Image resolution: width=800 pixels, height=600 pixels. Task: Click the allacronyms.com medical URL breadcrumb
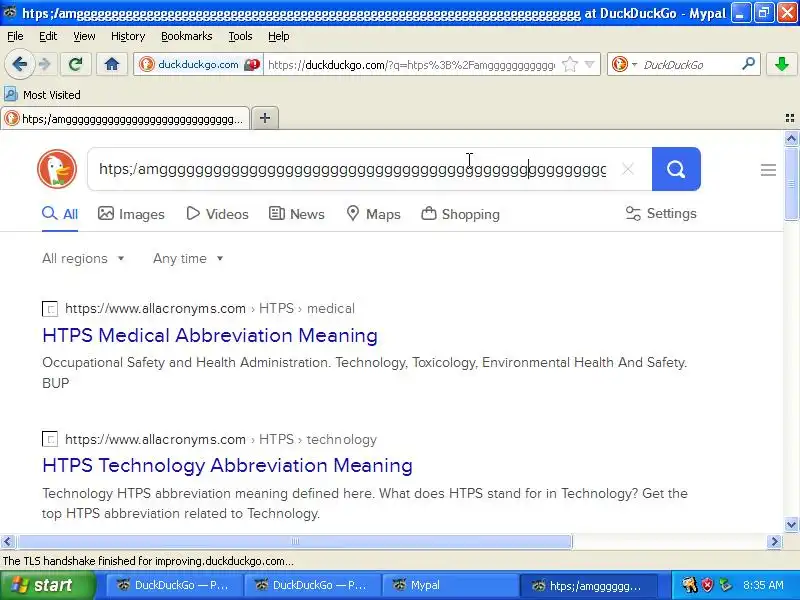point(210,309)
